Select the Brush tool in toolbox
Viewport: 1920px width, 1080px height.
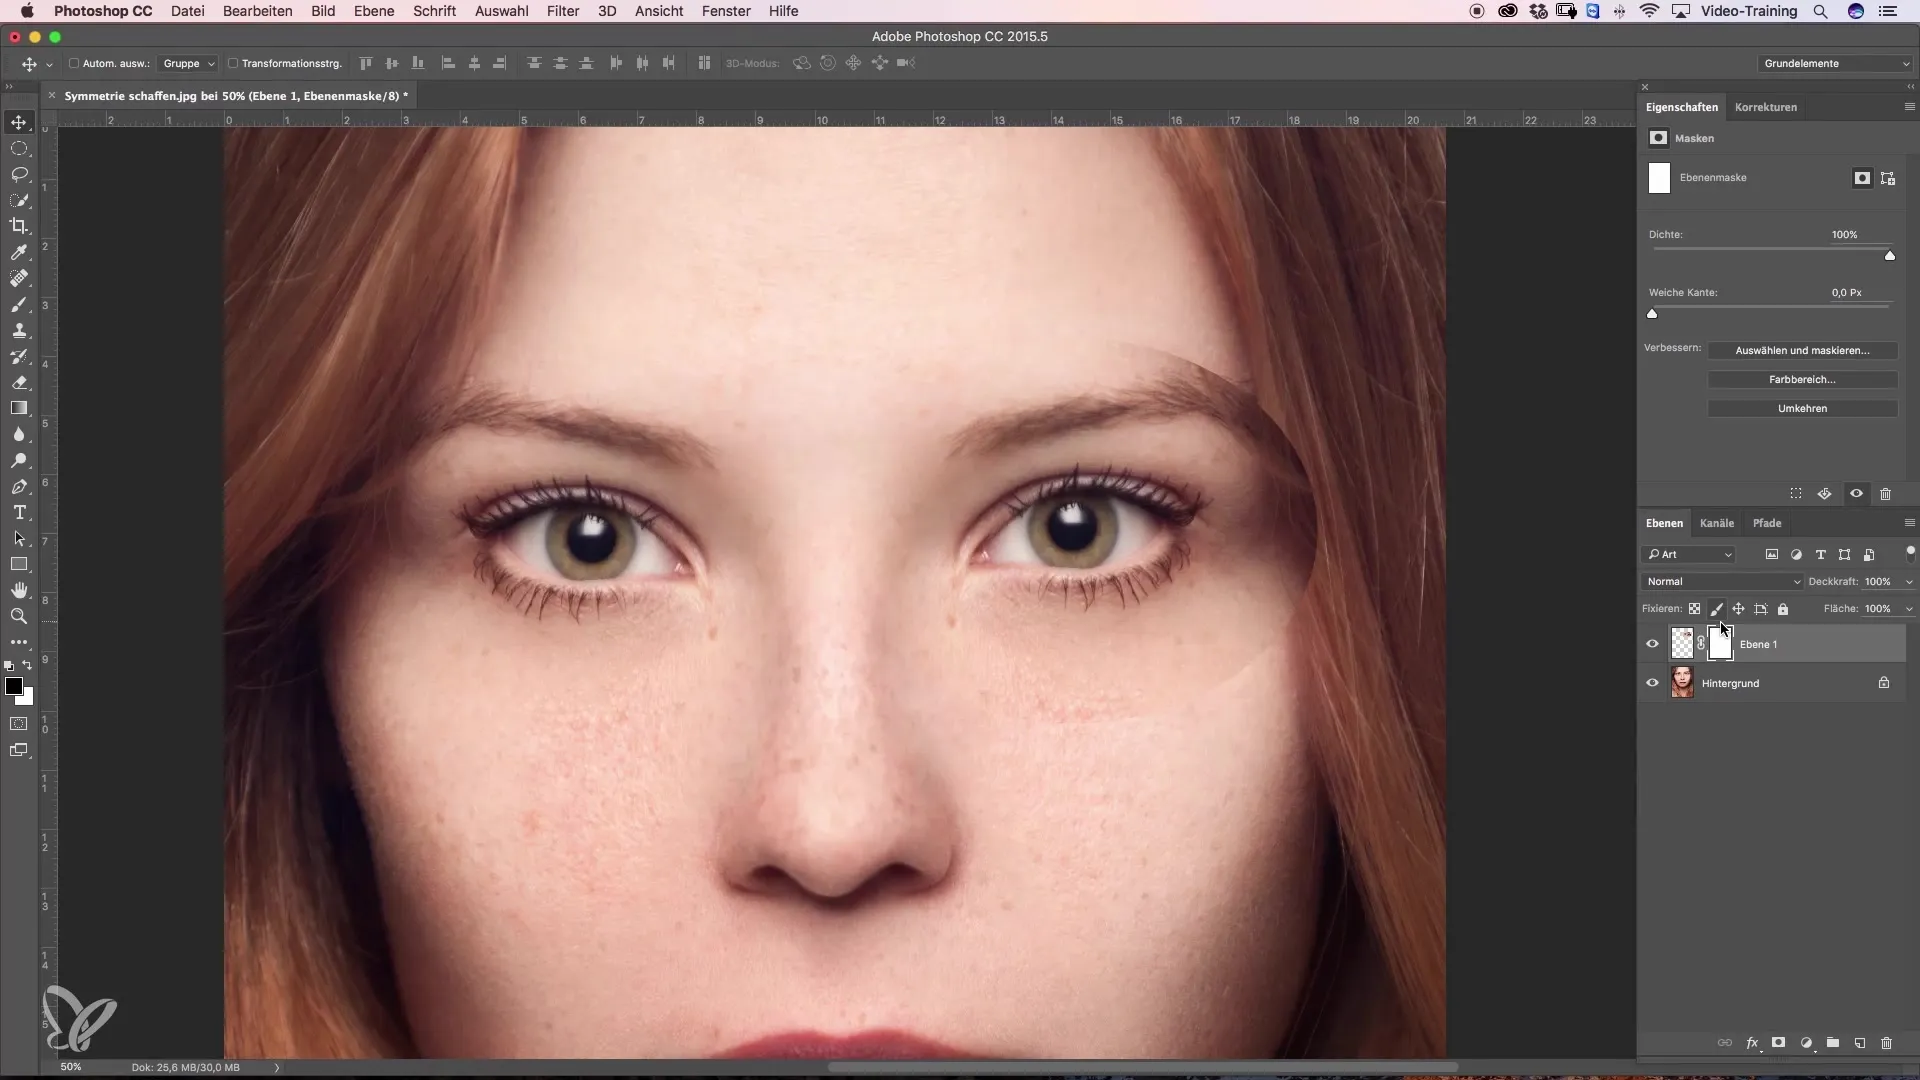pyautogui.click(x=19, y=304)
